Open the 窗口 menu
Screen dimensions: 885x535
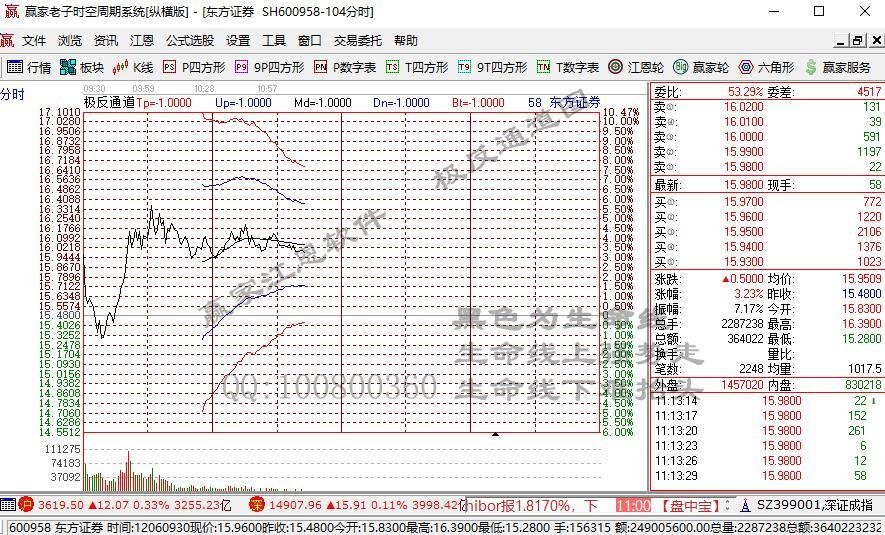tap(310, 41)
